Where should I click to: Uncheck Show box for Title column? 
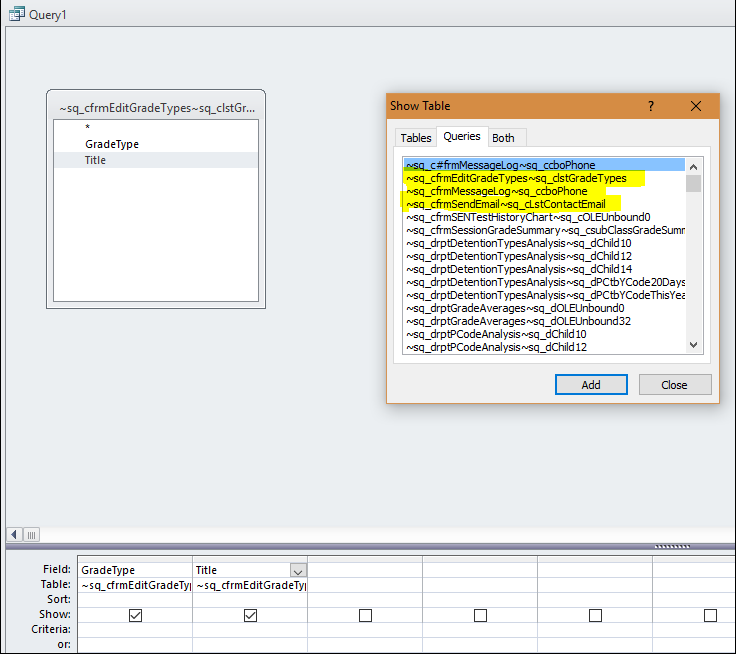pos(250,615)
